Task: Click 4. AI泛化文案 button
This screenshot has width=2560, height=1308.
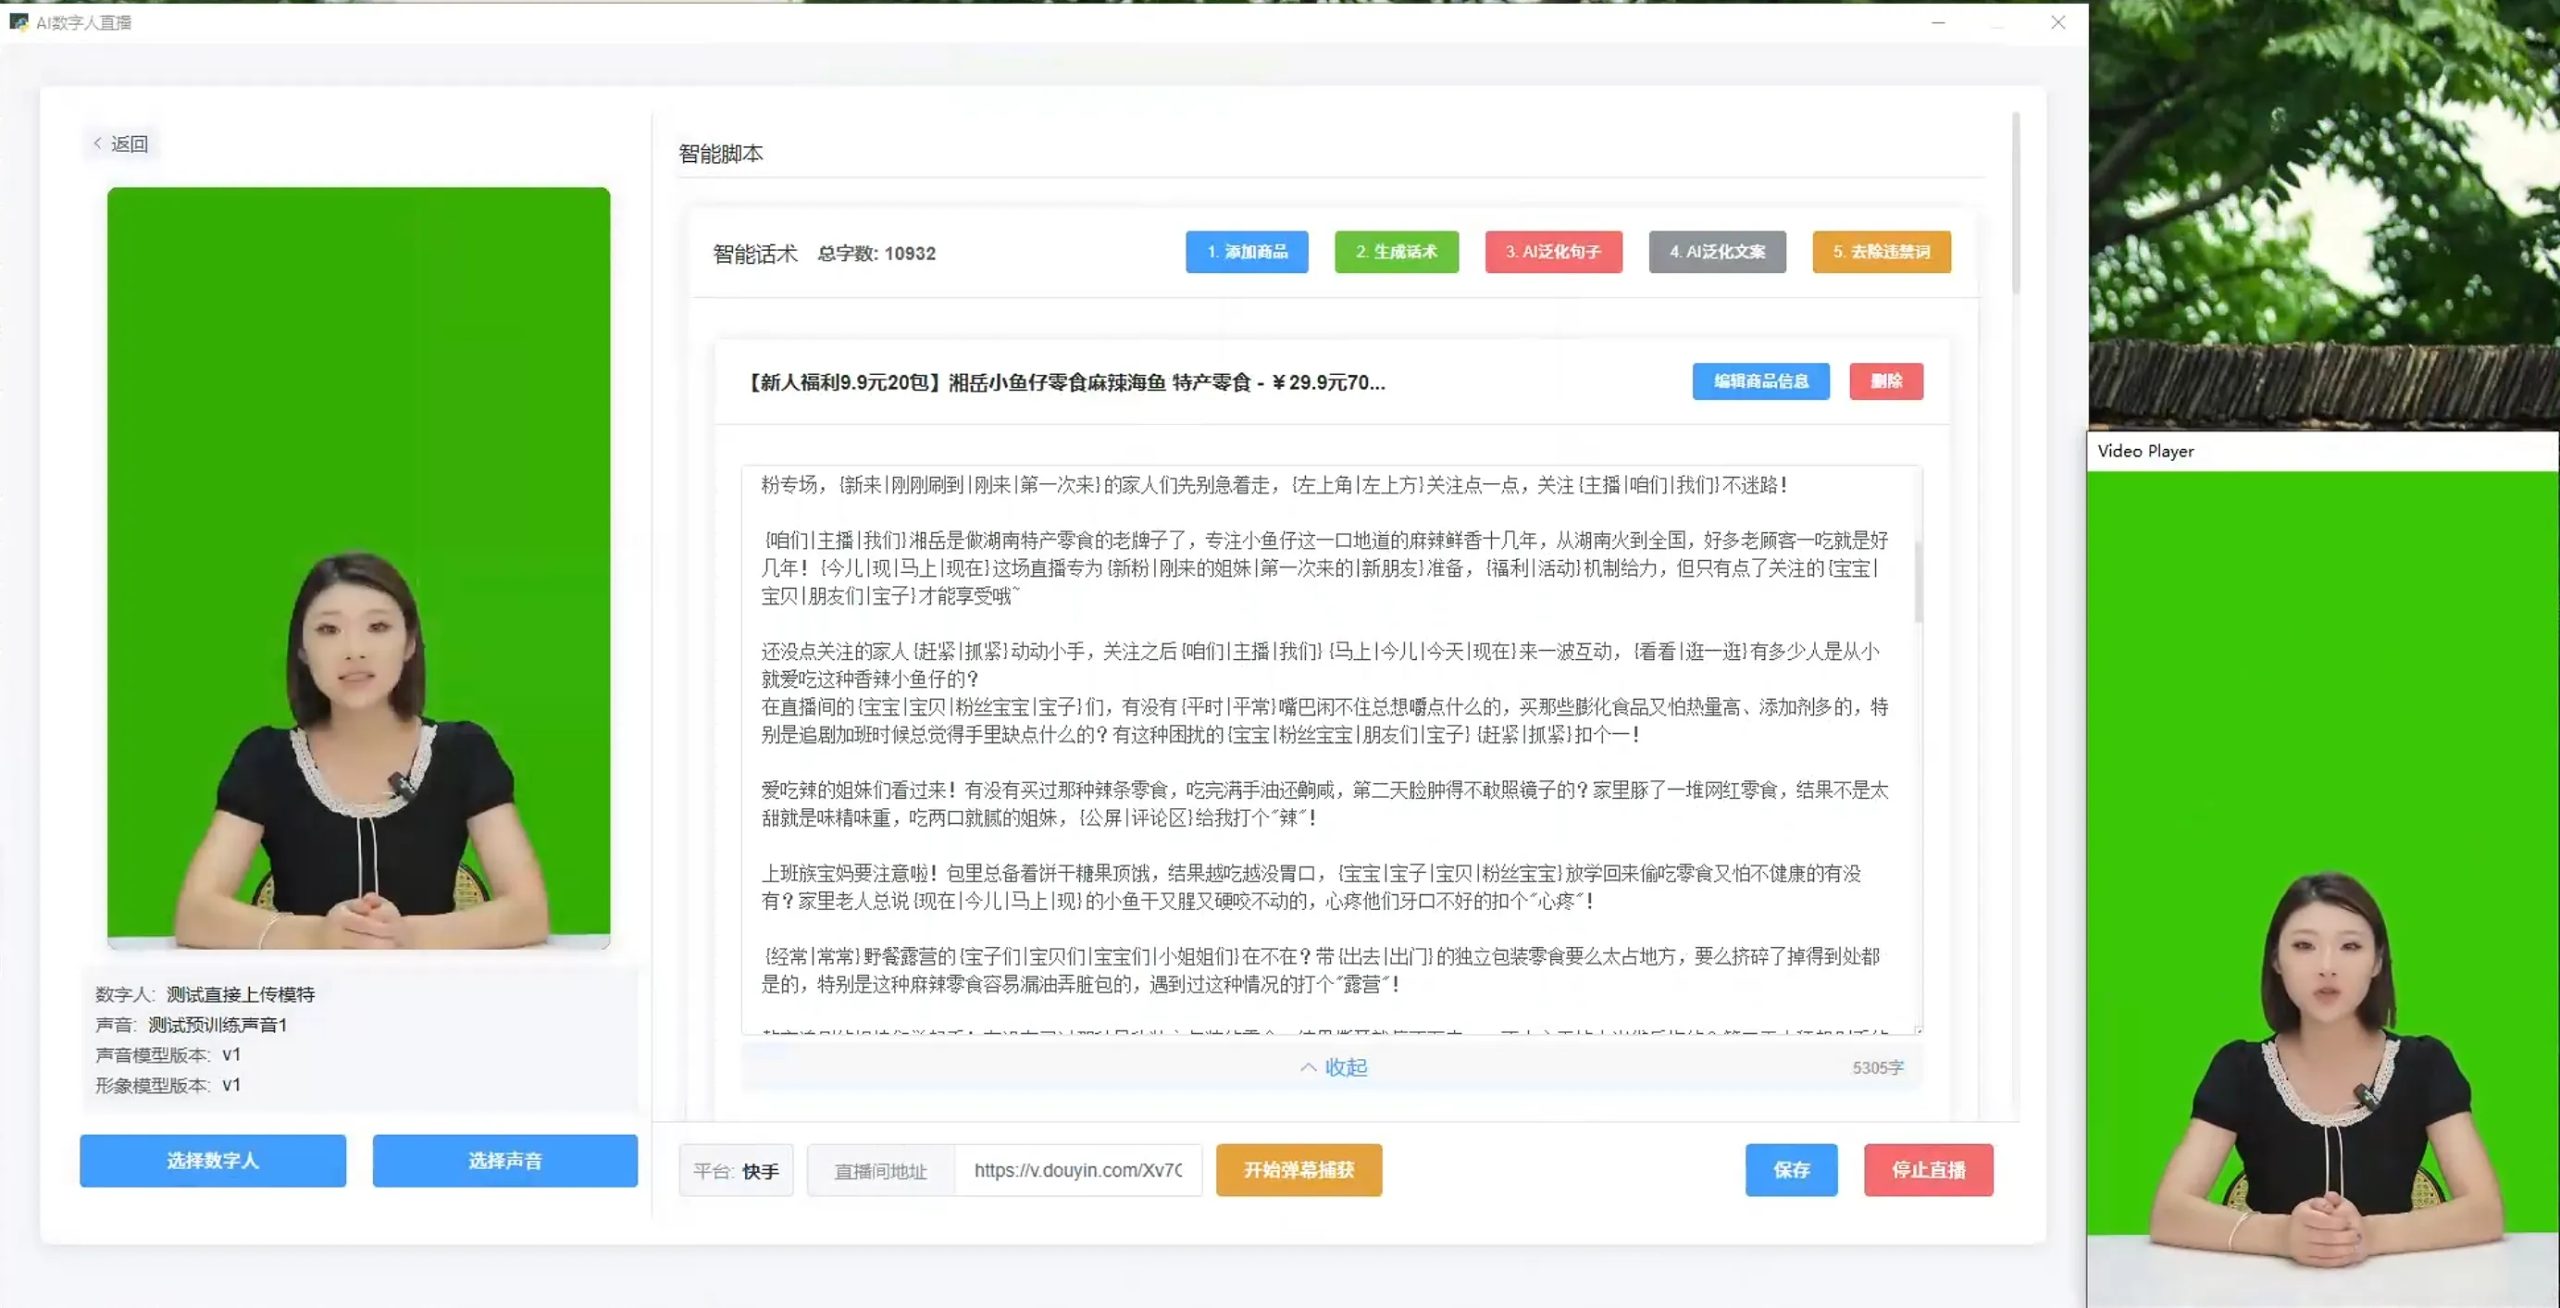Action: (x=1717, y=252)
